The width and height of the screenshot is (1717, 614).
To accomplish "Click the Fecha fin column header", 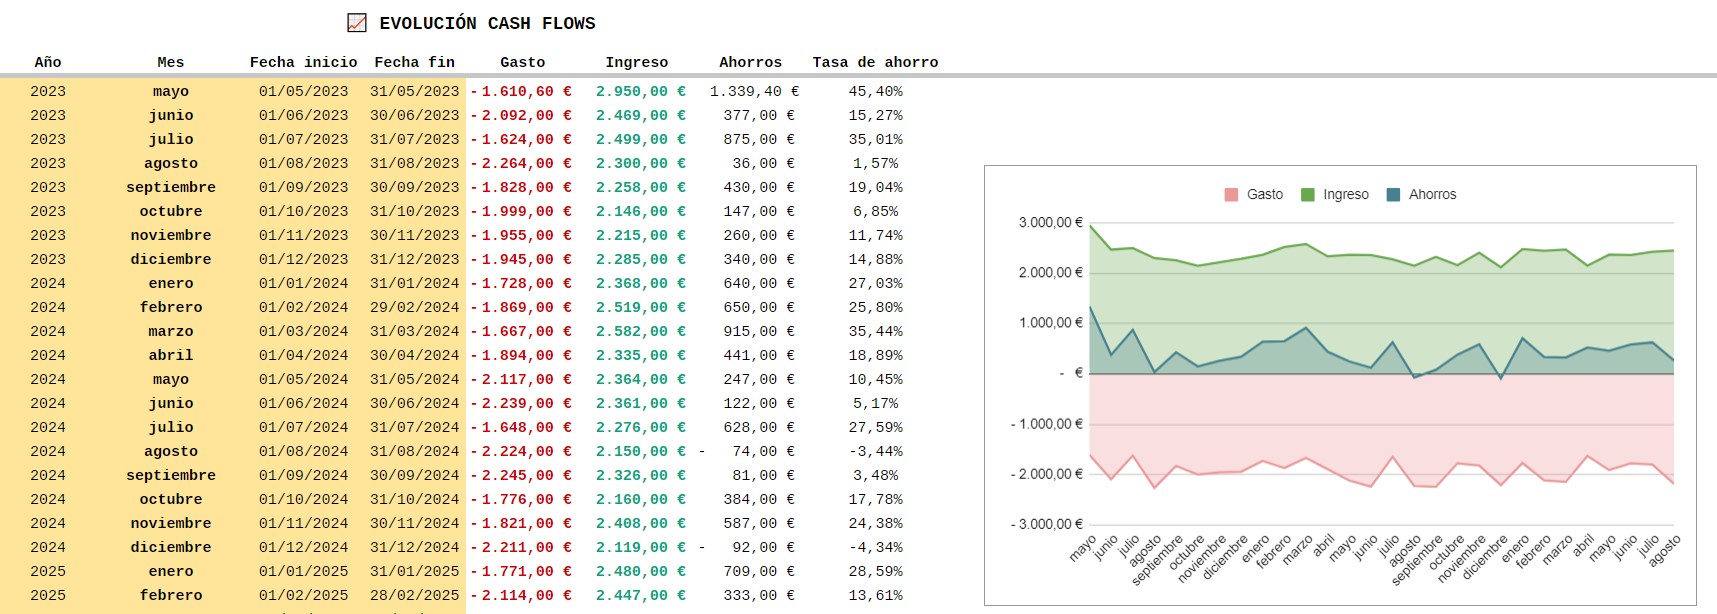I will click(x=414, y=62).
